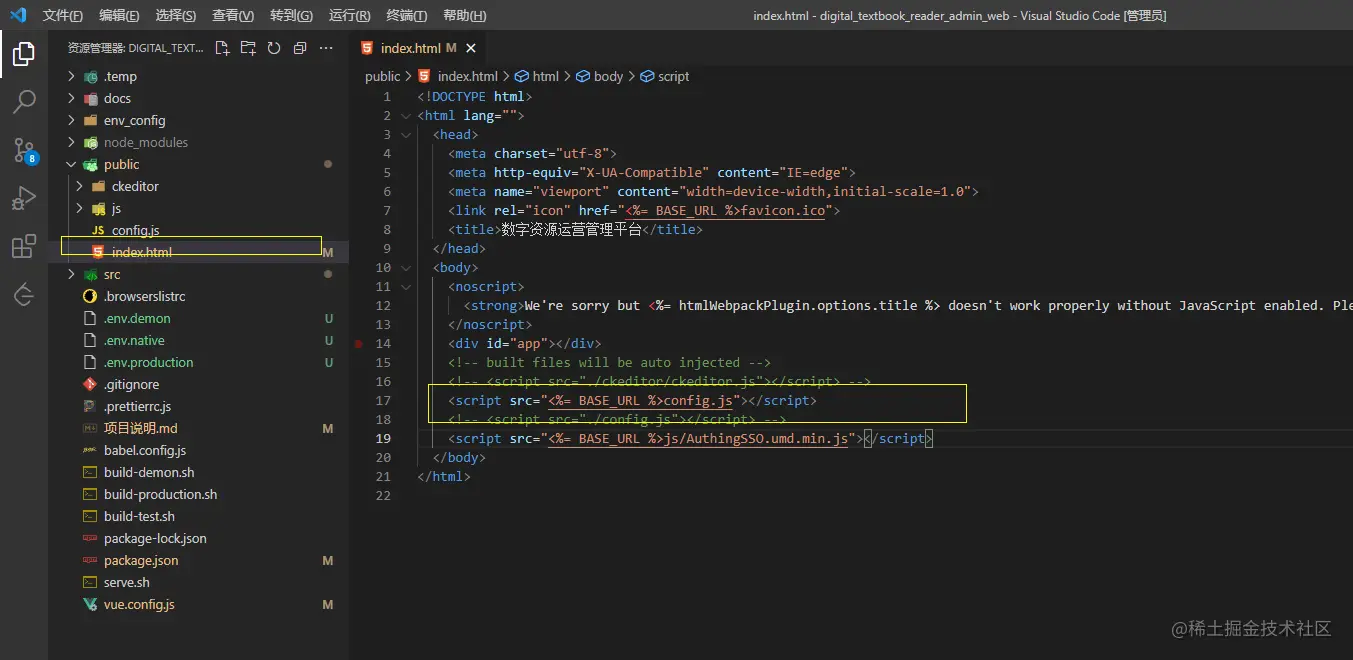
Task: Collapse the public folder
Action: click(x=71, y=164)
